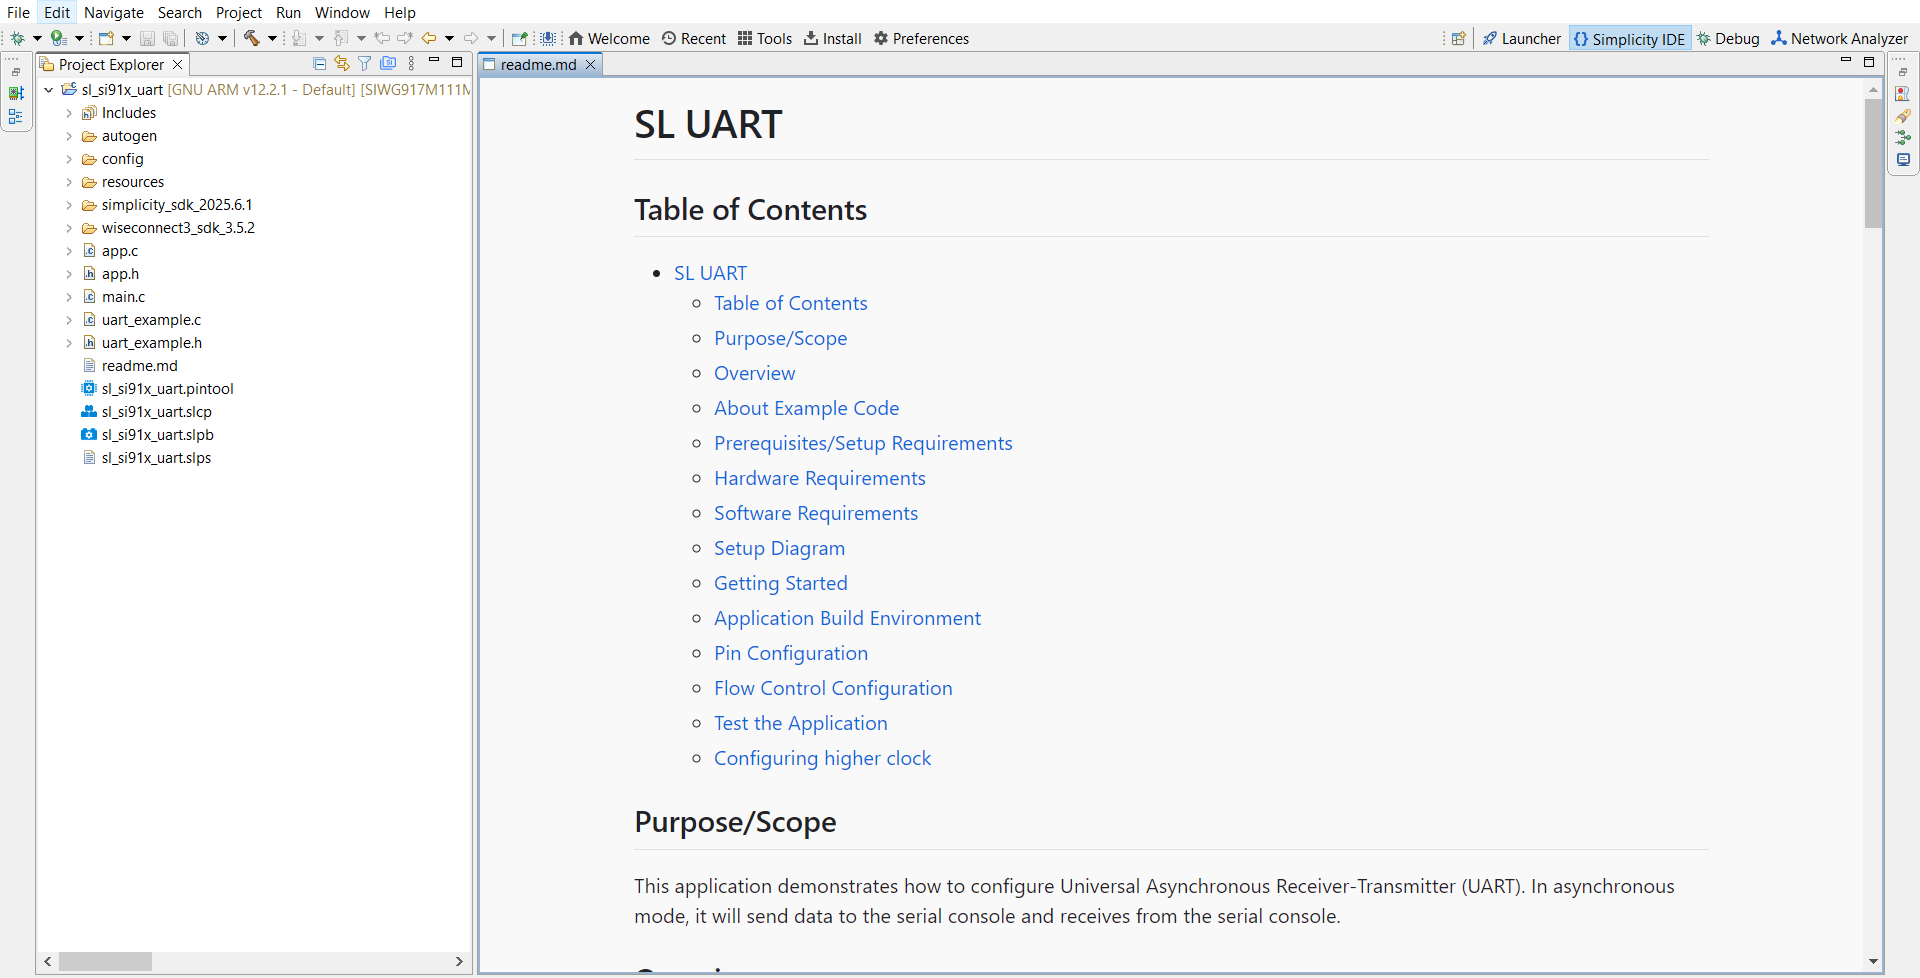Select the readme.md editor tab

pos(539,64)
